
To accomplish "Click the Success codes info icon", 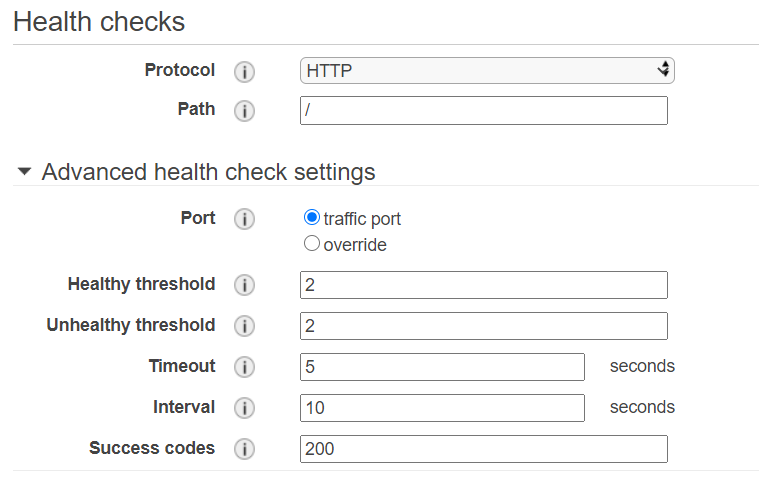I will 244,450.
